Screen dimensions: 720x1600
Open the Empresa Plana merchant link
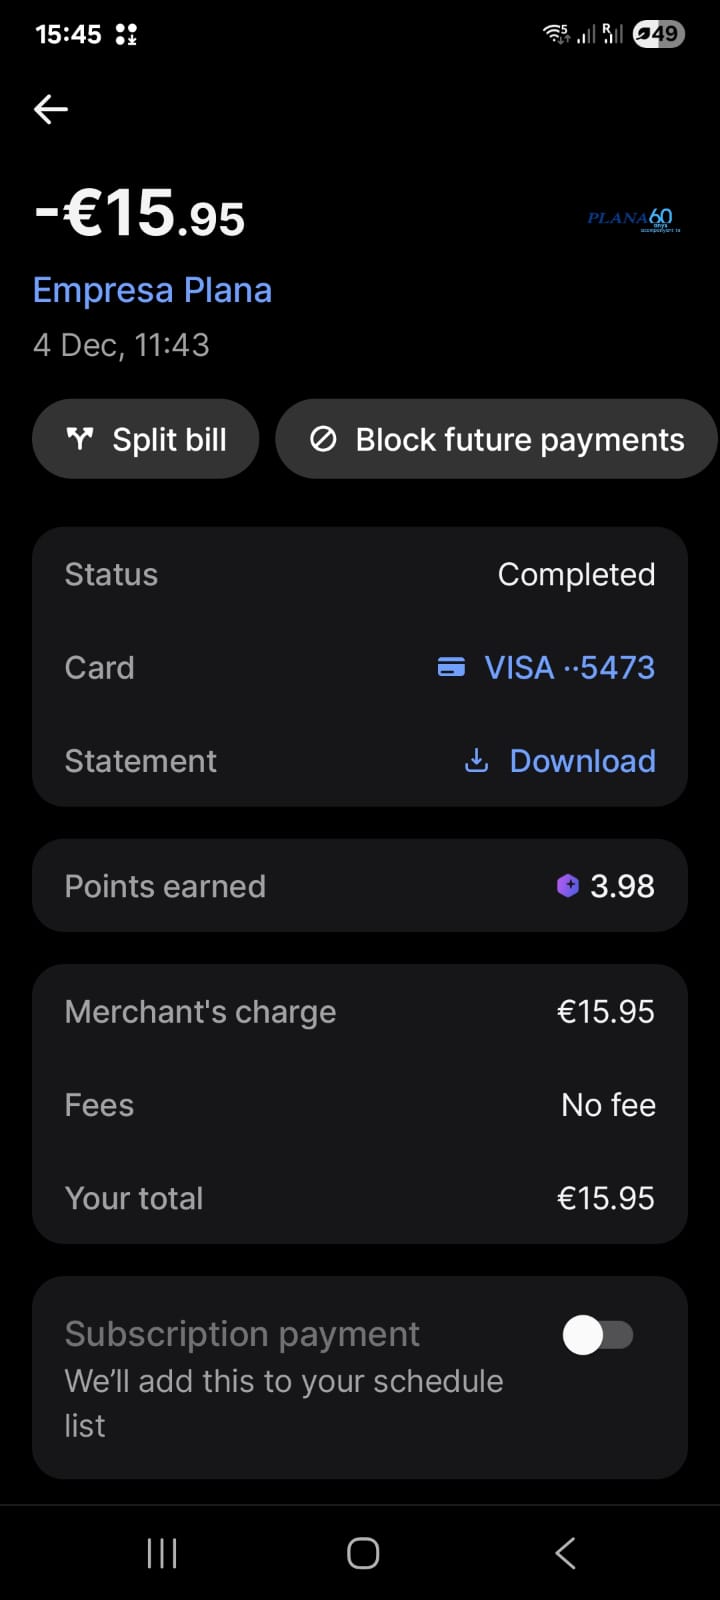tap(152, 290)
